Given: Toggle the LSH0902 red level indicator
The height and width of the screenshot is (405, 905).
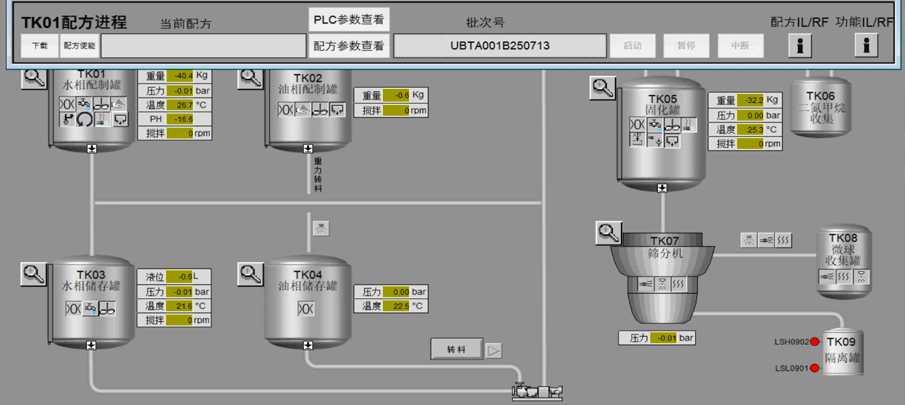Looking at the screenshot, I should pyautogui.click(x=815, y=343).
